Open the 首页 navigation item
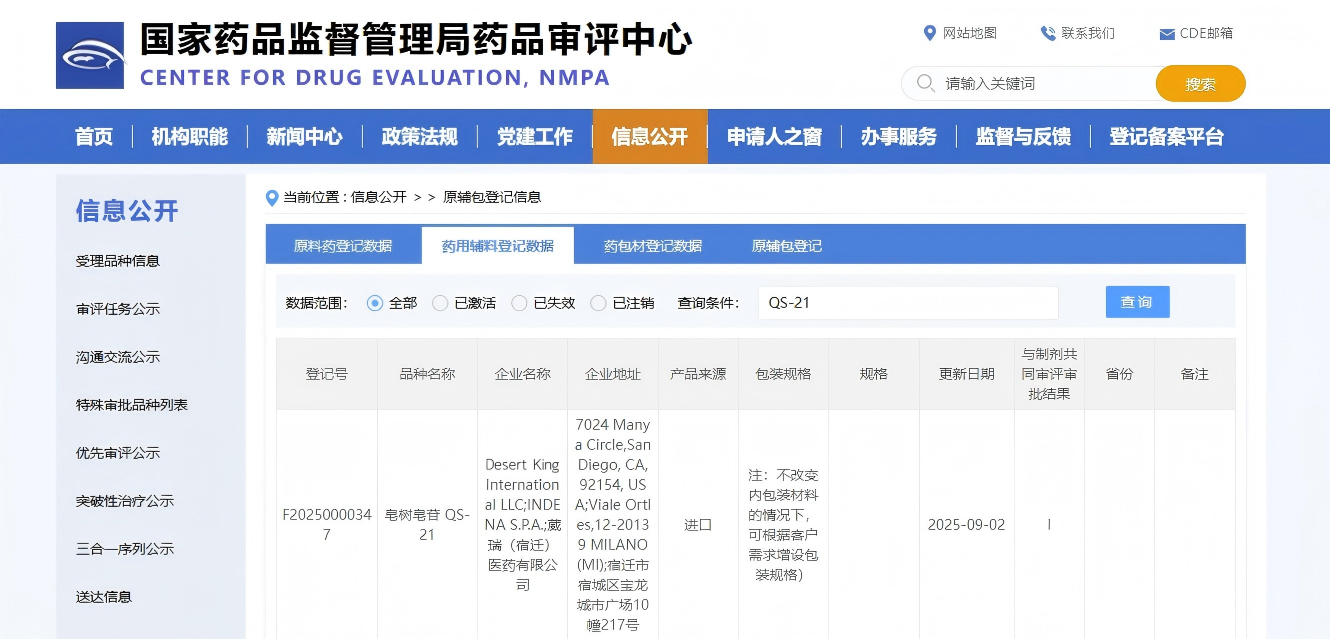 point(94,137)
